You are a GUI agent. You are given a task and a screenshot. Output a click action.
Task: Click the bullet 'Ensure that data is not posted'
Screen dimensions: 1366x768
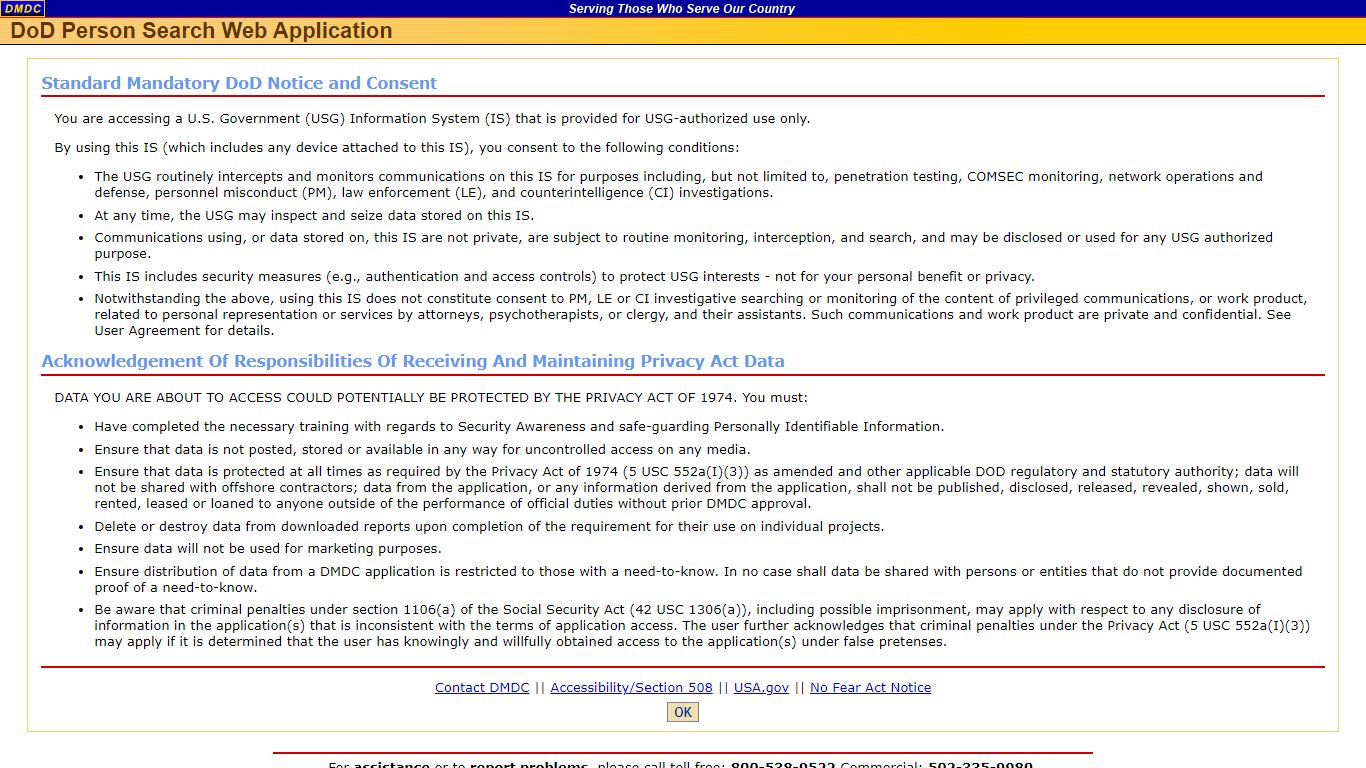click(422, 450)
